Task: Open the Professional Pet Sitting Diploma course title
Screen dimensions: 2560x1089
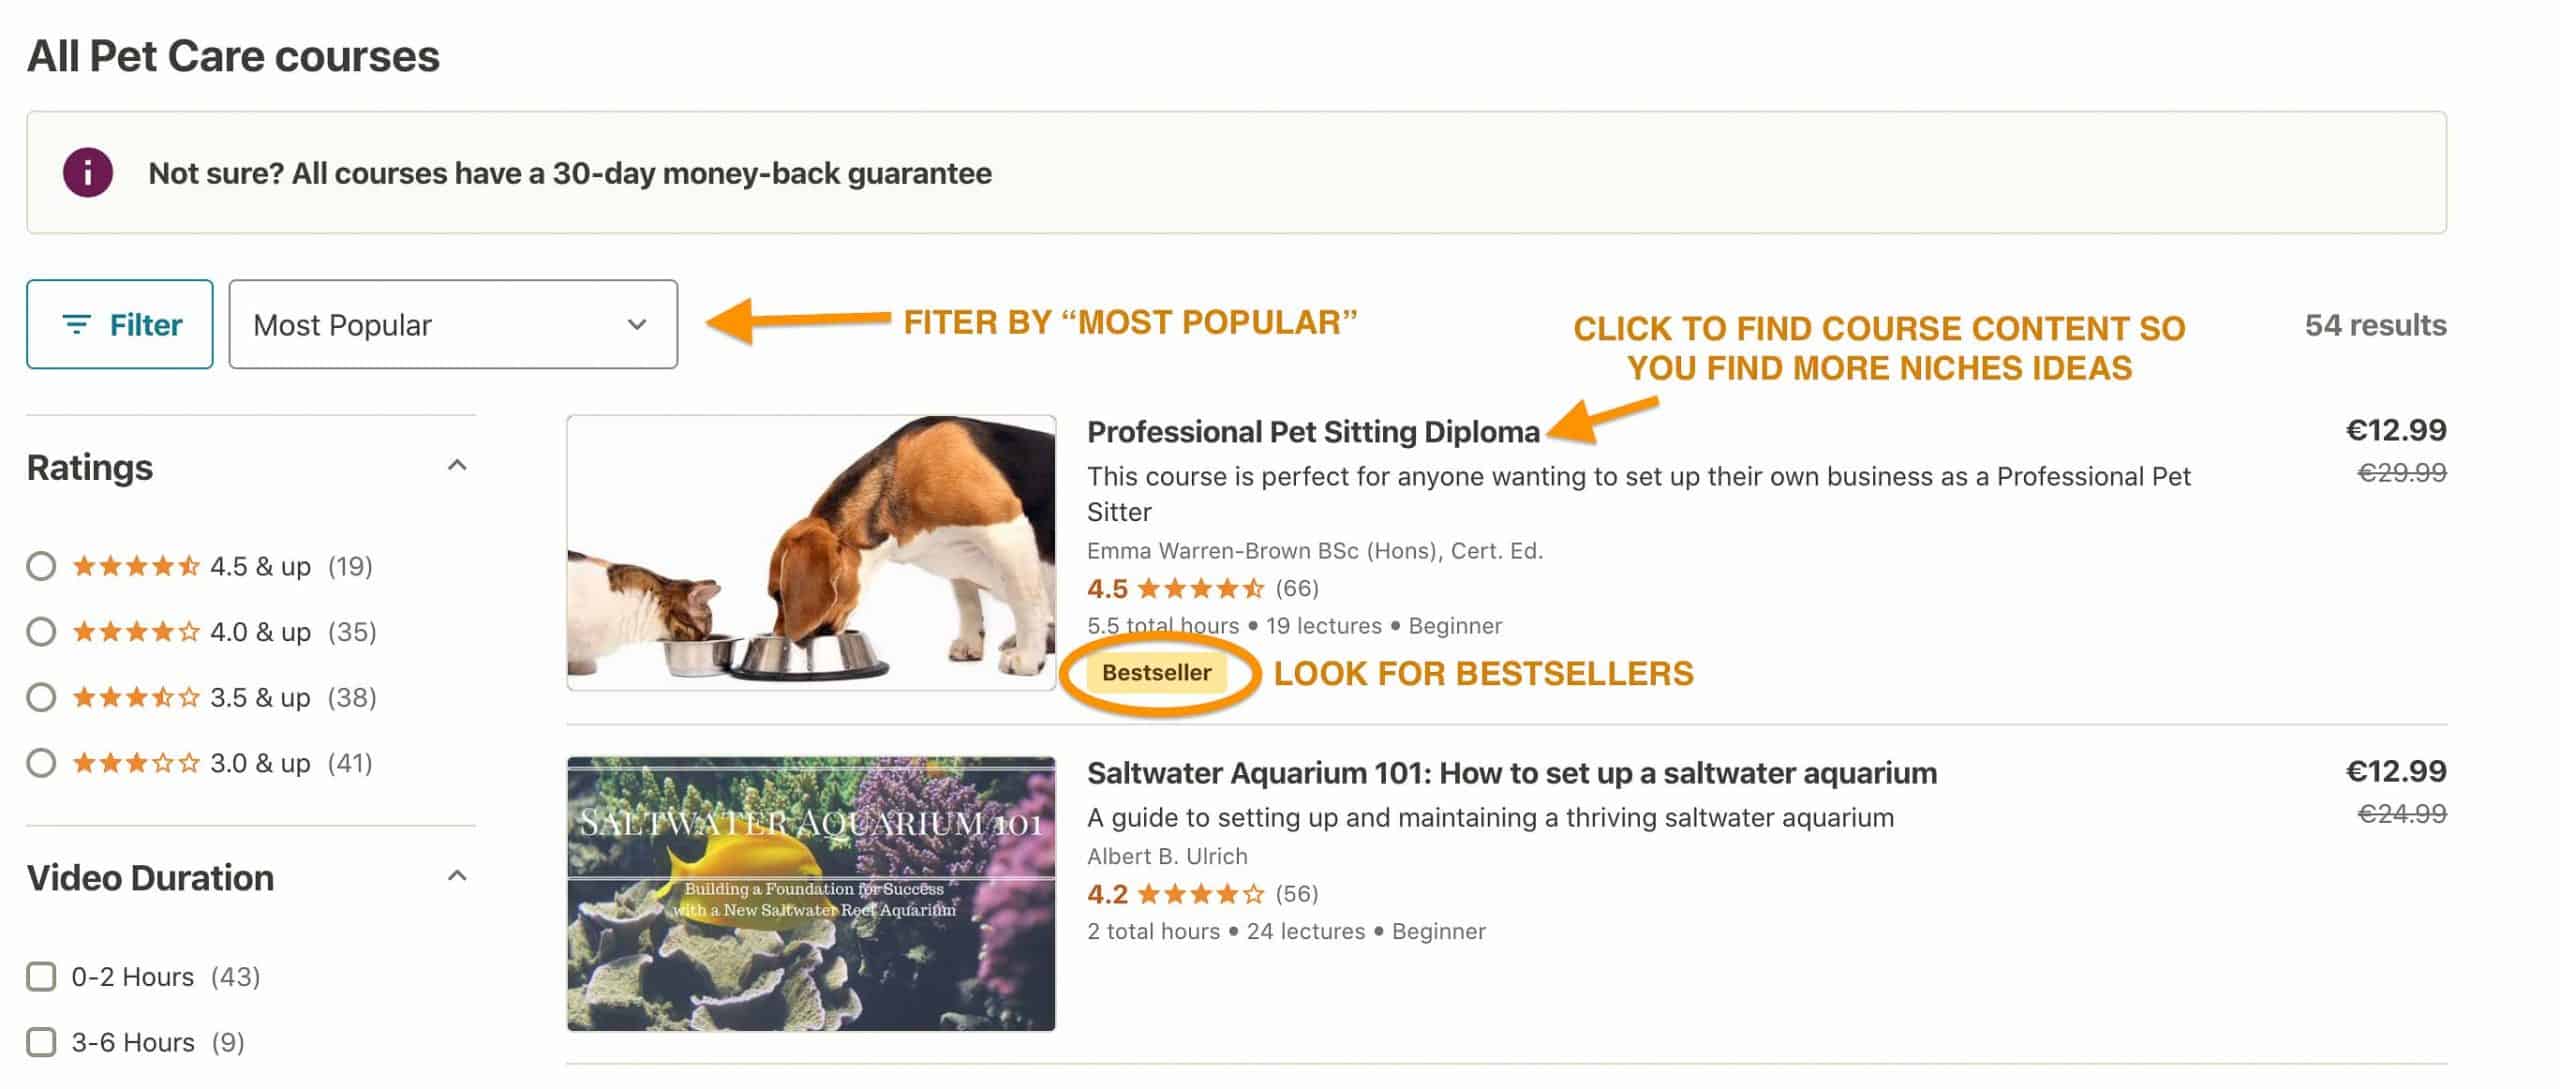Action: pos(1313,432)
